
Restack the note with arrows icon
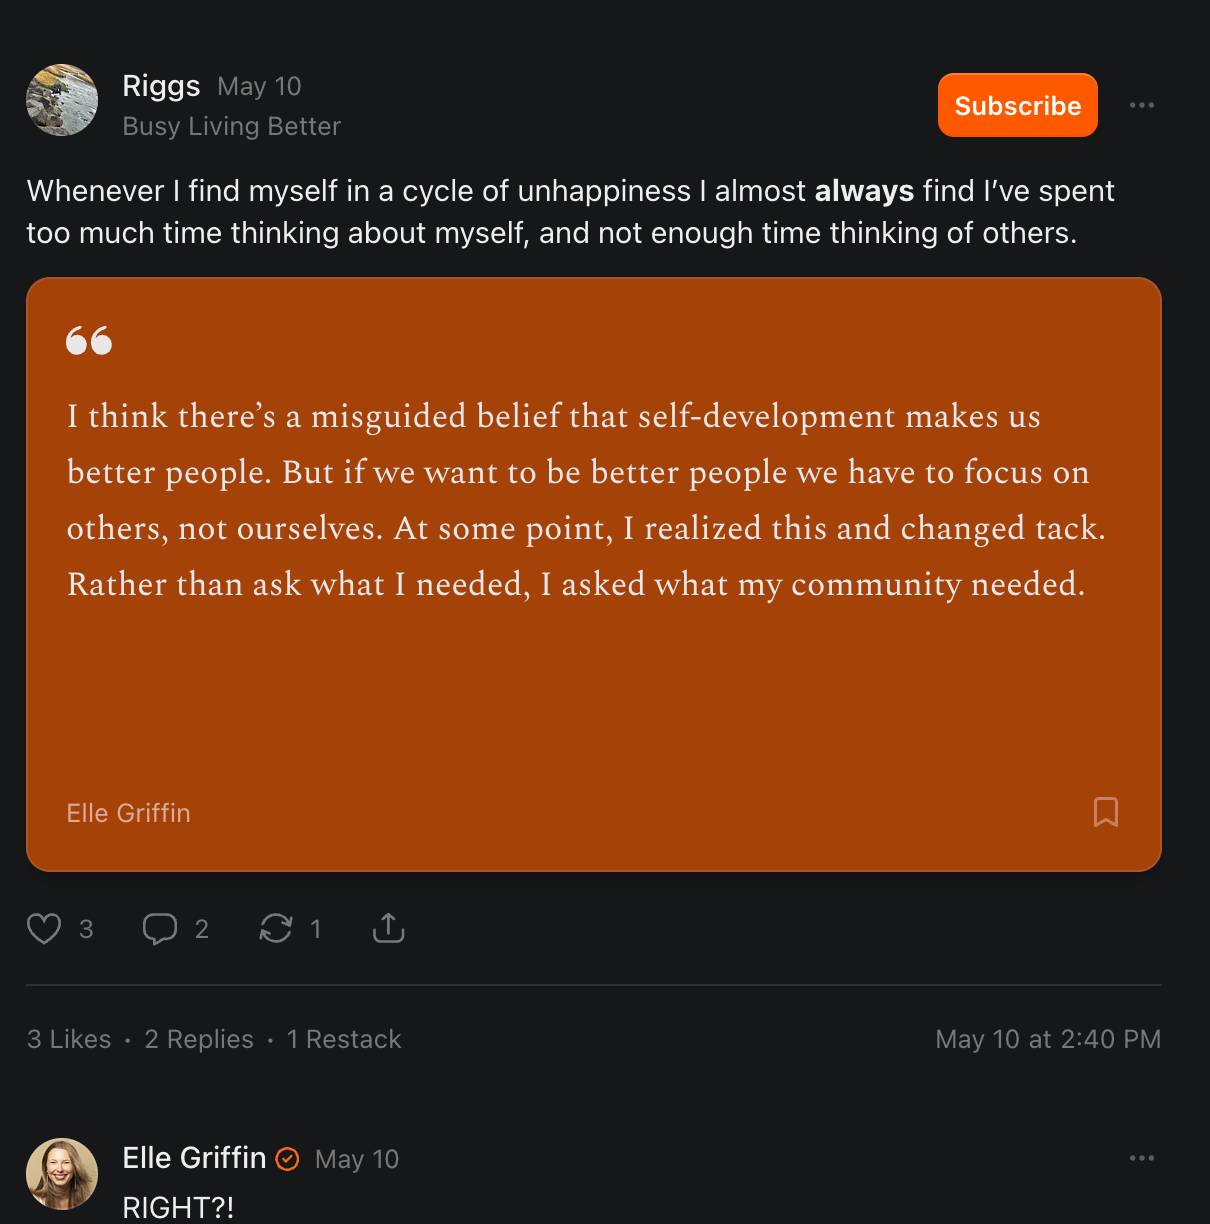click(x=275, y=929)
